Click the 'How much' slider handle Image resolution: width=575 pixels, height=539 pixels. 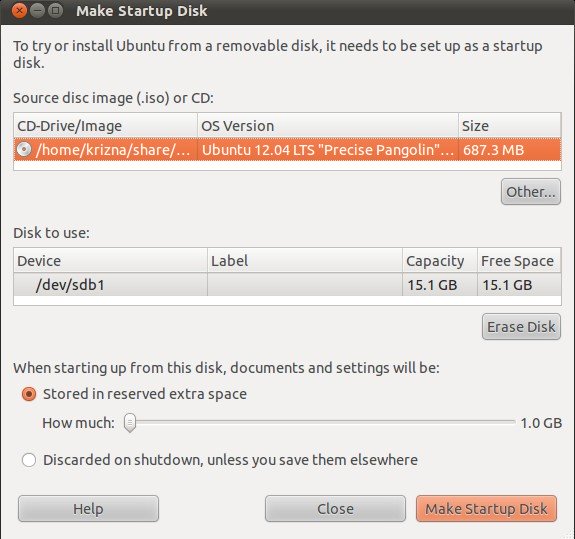point(130,423)
